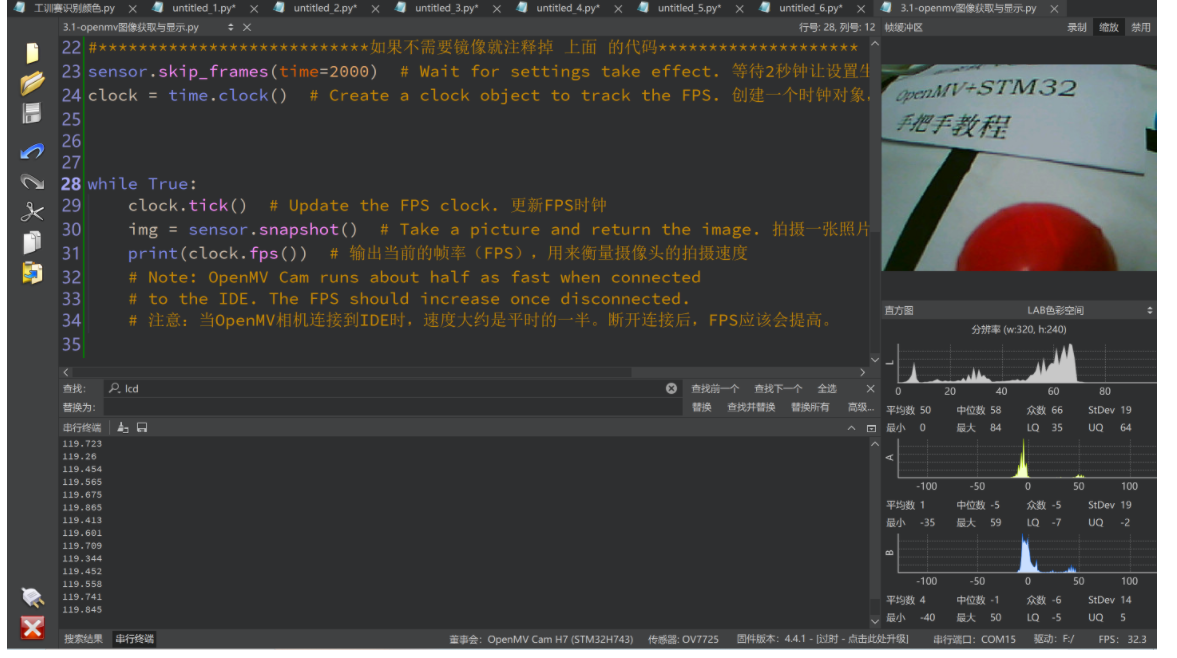Image resolution: width=1177 pixels, height=658 pixels.
Task: Collapse serial terminal with up caret
Action: [851, 428]
